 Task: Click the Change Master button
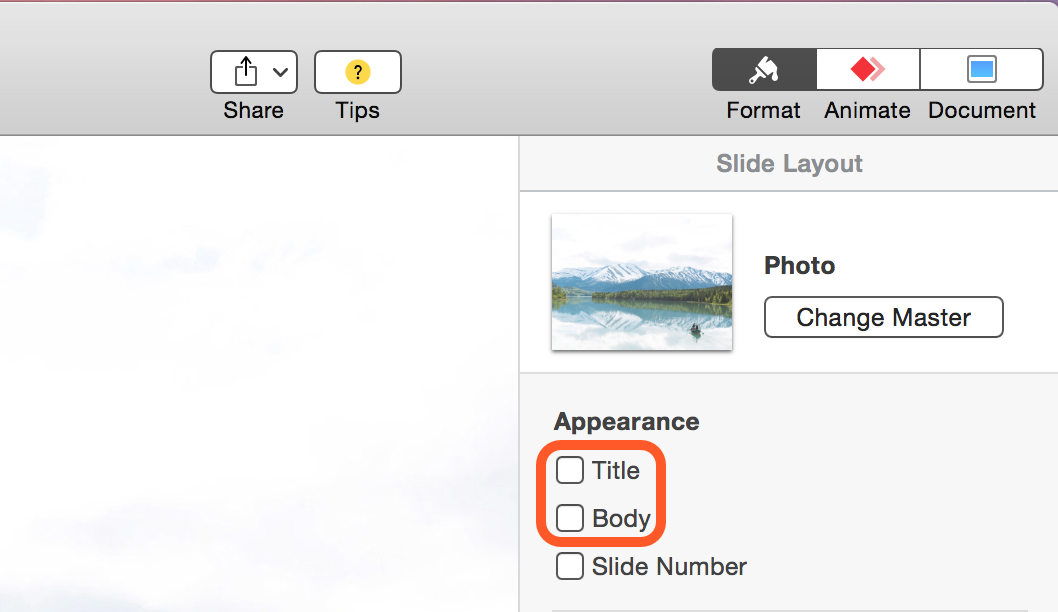(x=883, y=317)
